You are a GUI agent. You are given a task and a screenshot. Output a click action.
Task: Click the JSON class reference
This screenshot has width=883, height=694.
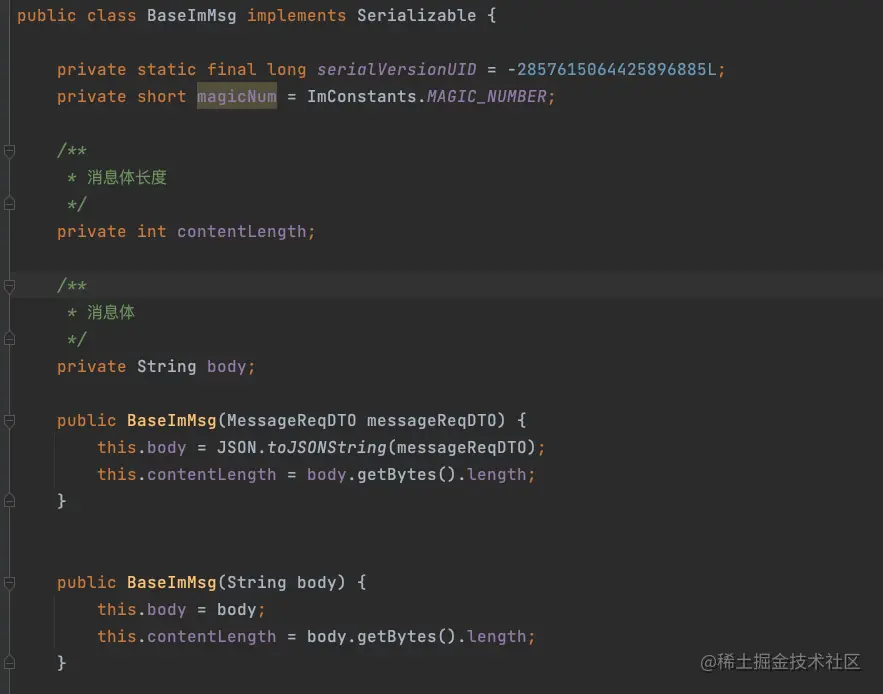pos(237,447)
